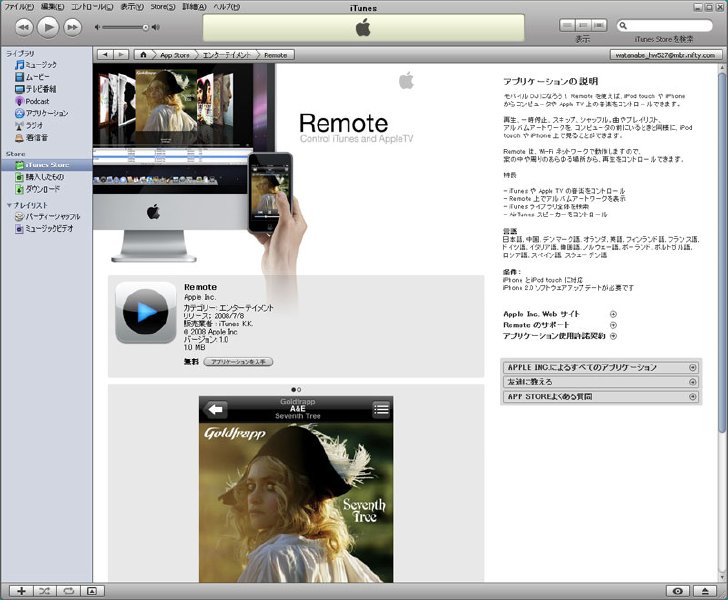
Task: Open Remote のサポート link
Action: (x=536, y=325)
